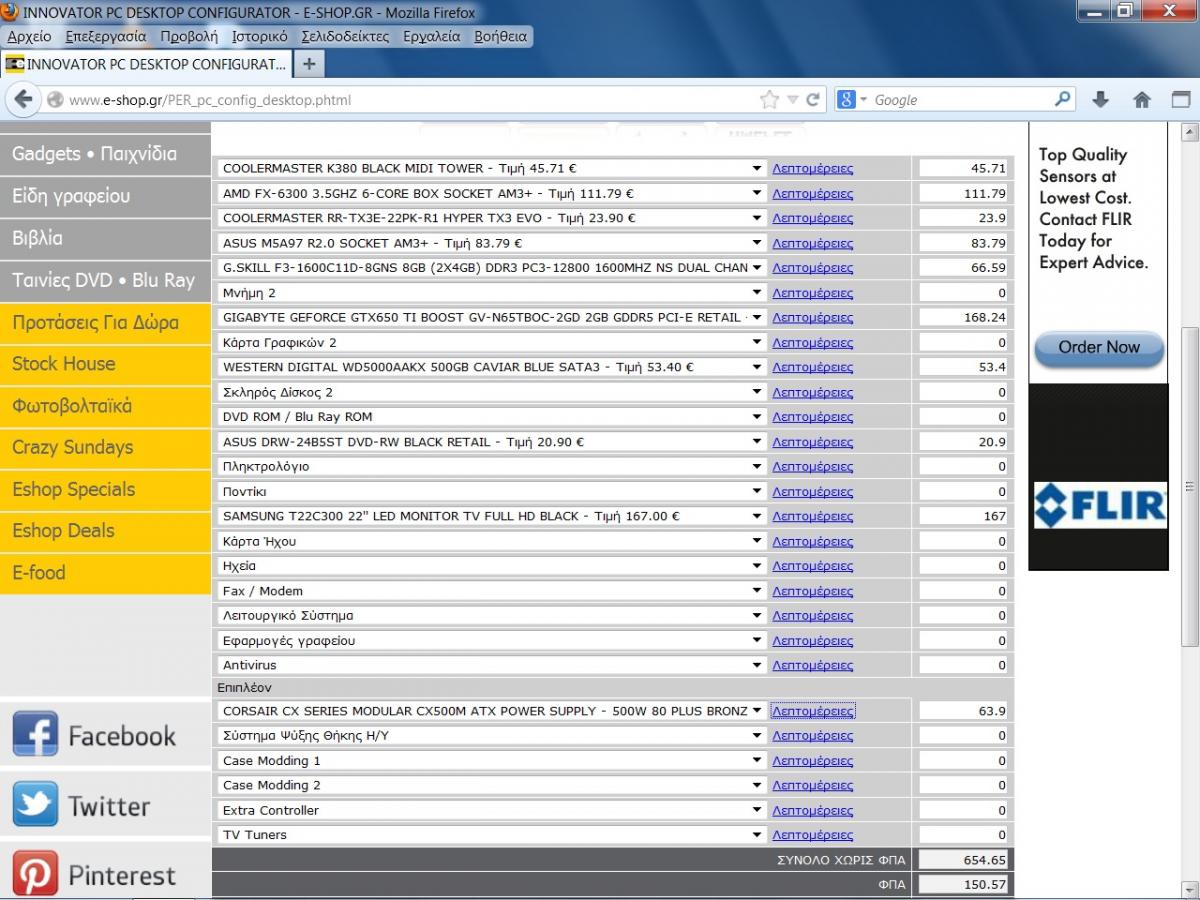Open Λεπτομέρειες link for ASUS DRW-24B5ST
The height and width of the screenshot is (900, 1200).
coord(812,442)
